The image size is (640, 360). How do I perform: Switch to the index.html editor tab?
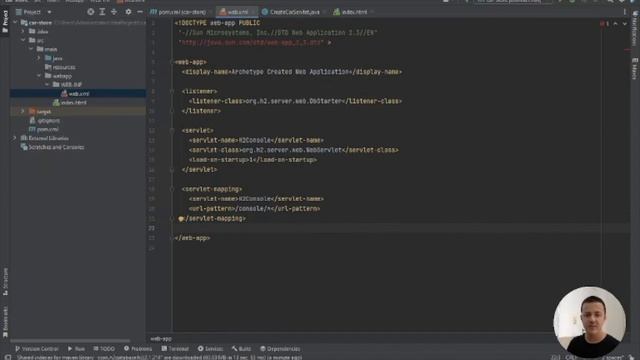(x=353, y=12)
